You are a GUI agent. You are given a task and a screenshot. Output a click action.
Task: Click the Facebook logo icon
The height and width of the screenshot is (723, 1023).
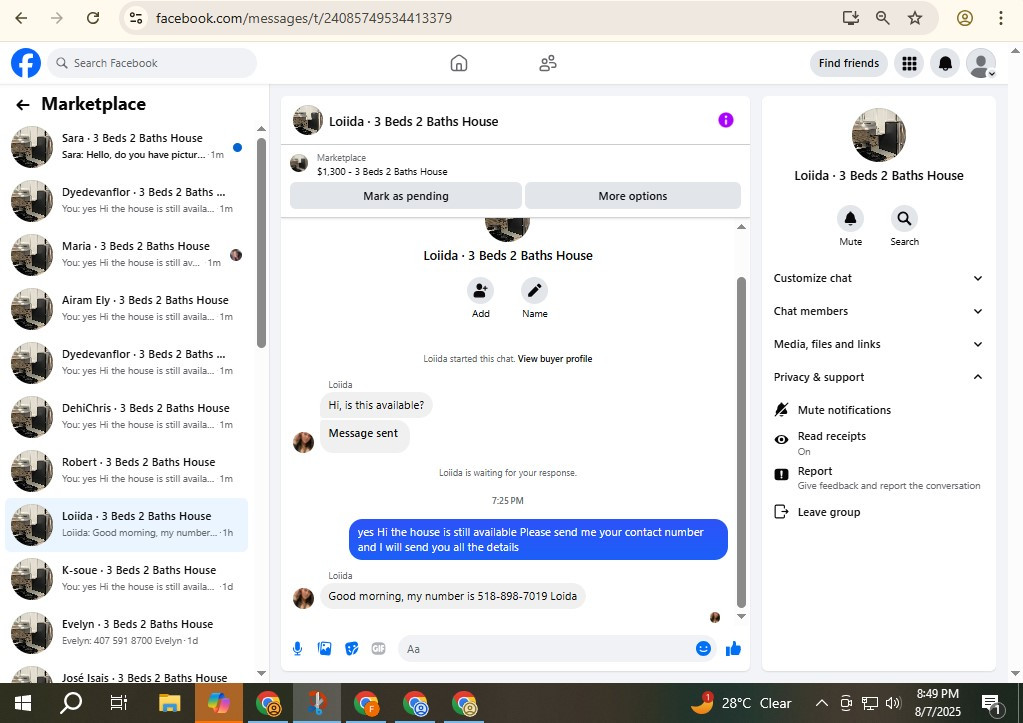(26, 63)
